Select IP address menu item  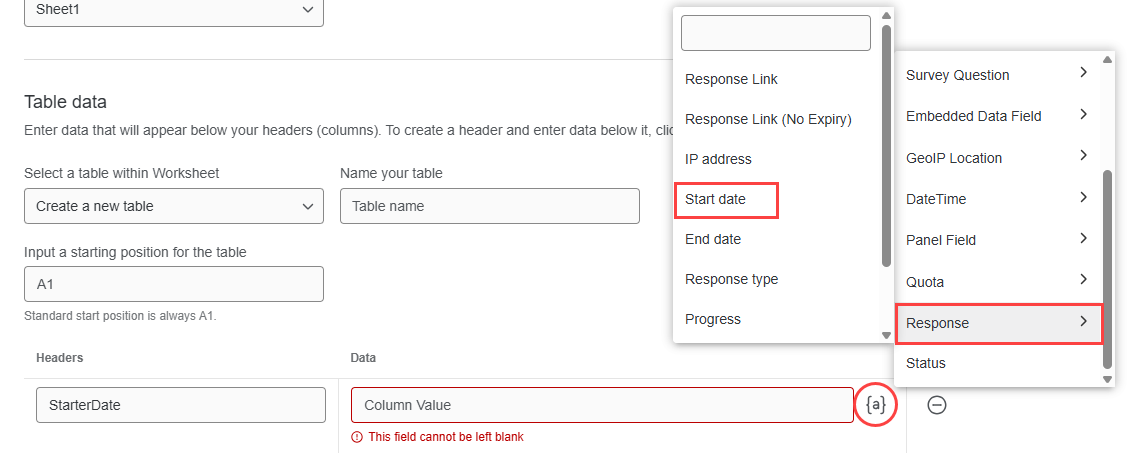click(718, 159)
